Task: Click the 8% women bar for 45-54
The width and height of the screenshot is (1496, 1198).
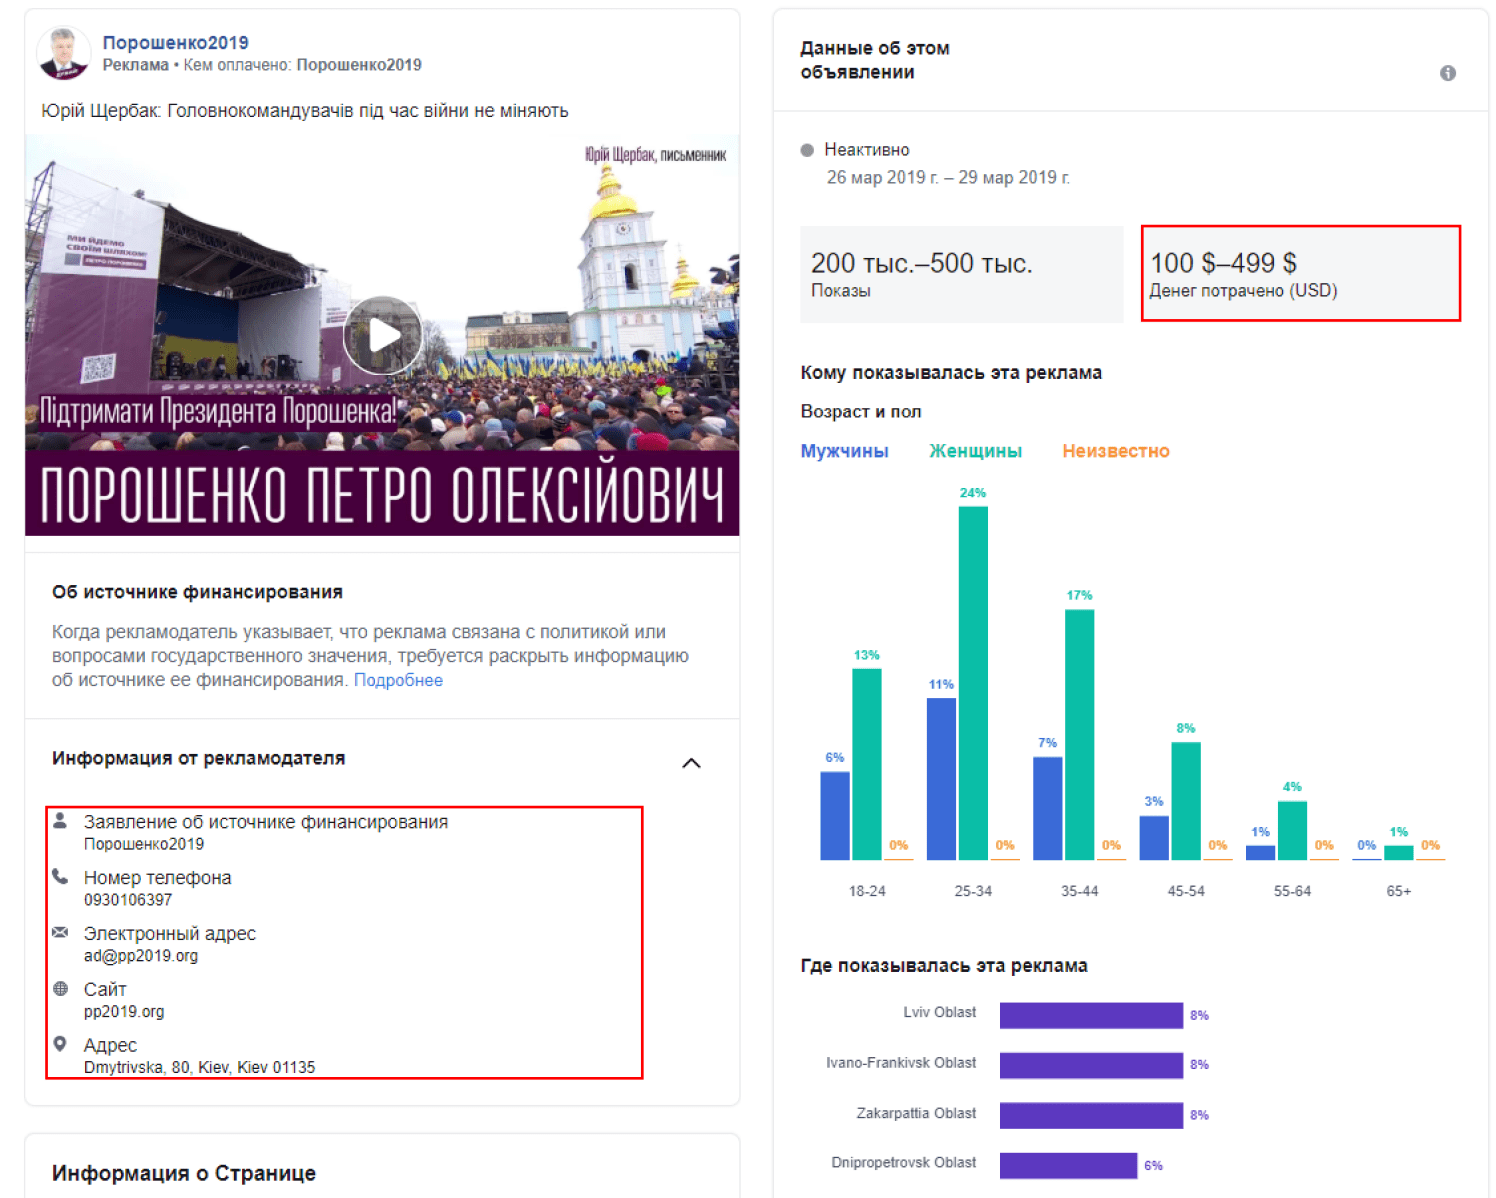Action: [x=1186, y=801]
